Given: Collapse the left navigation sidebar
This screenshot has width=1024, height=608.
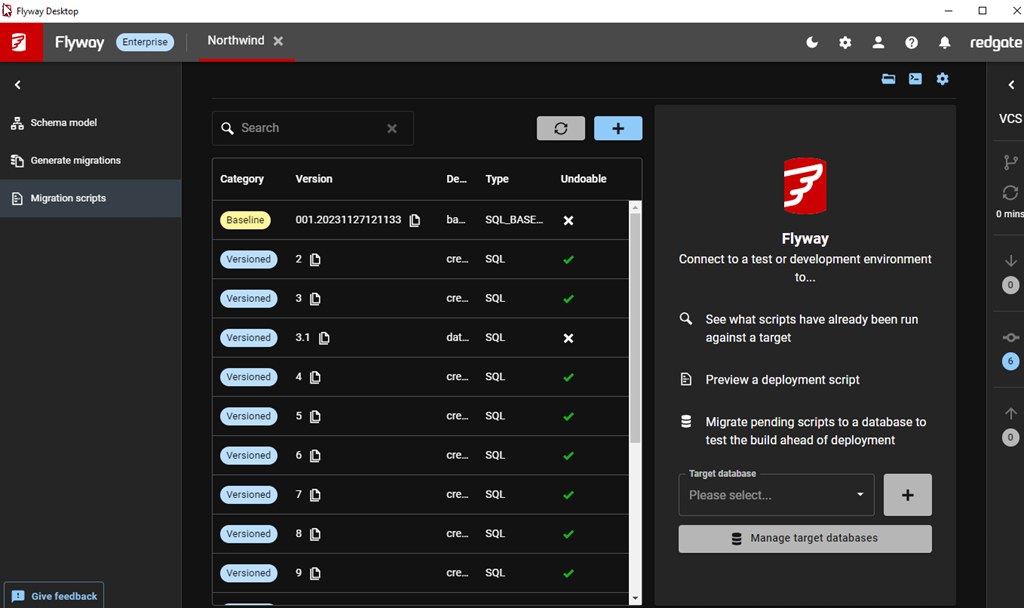Looking at the screenshot, I should click(x=18, y=86).
